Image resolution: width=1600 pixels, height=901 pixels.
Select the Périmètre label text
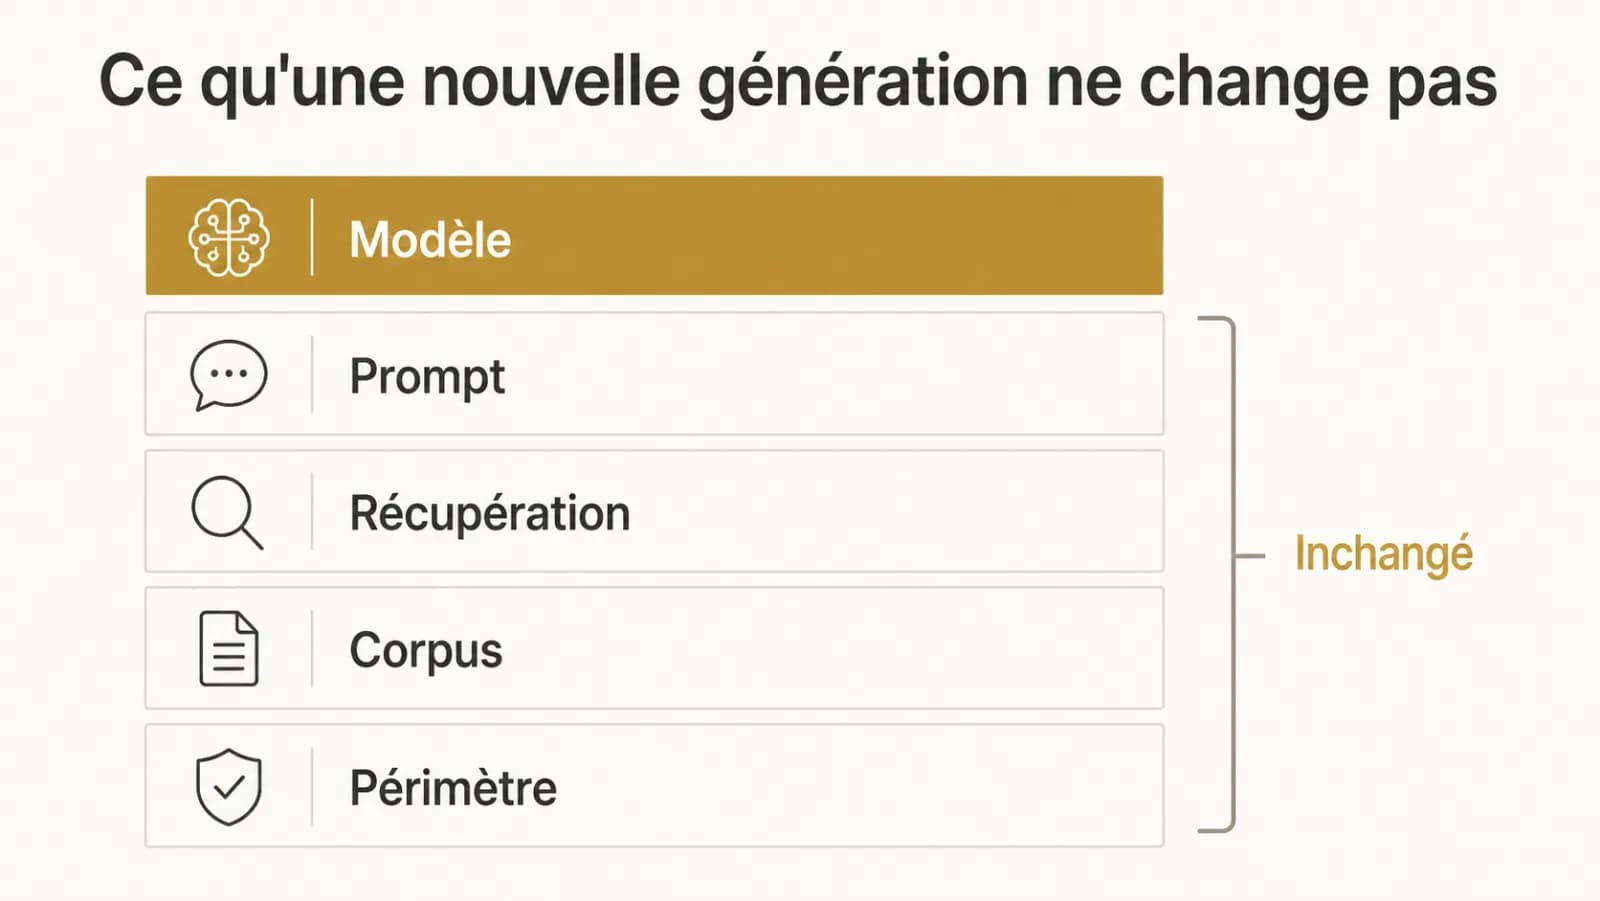[x=453, y=788]
